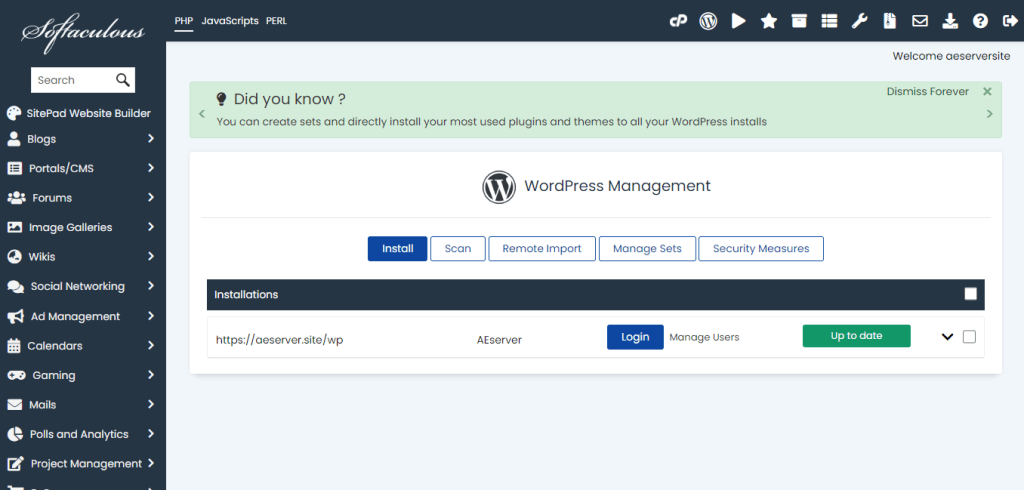Close the Did you know tip banner
The height and width of the screenshot is (490, 1024).
tap(987, 91)
